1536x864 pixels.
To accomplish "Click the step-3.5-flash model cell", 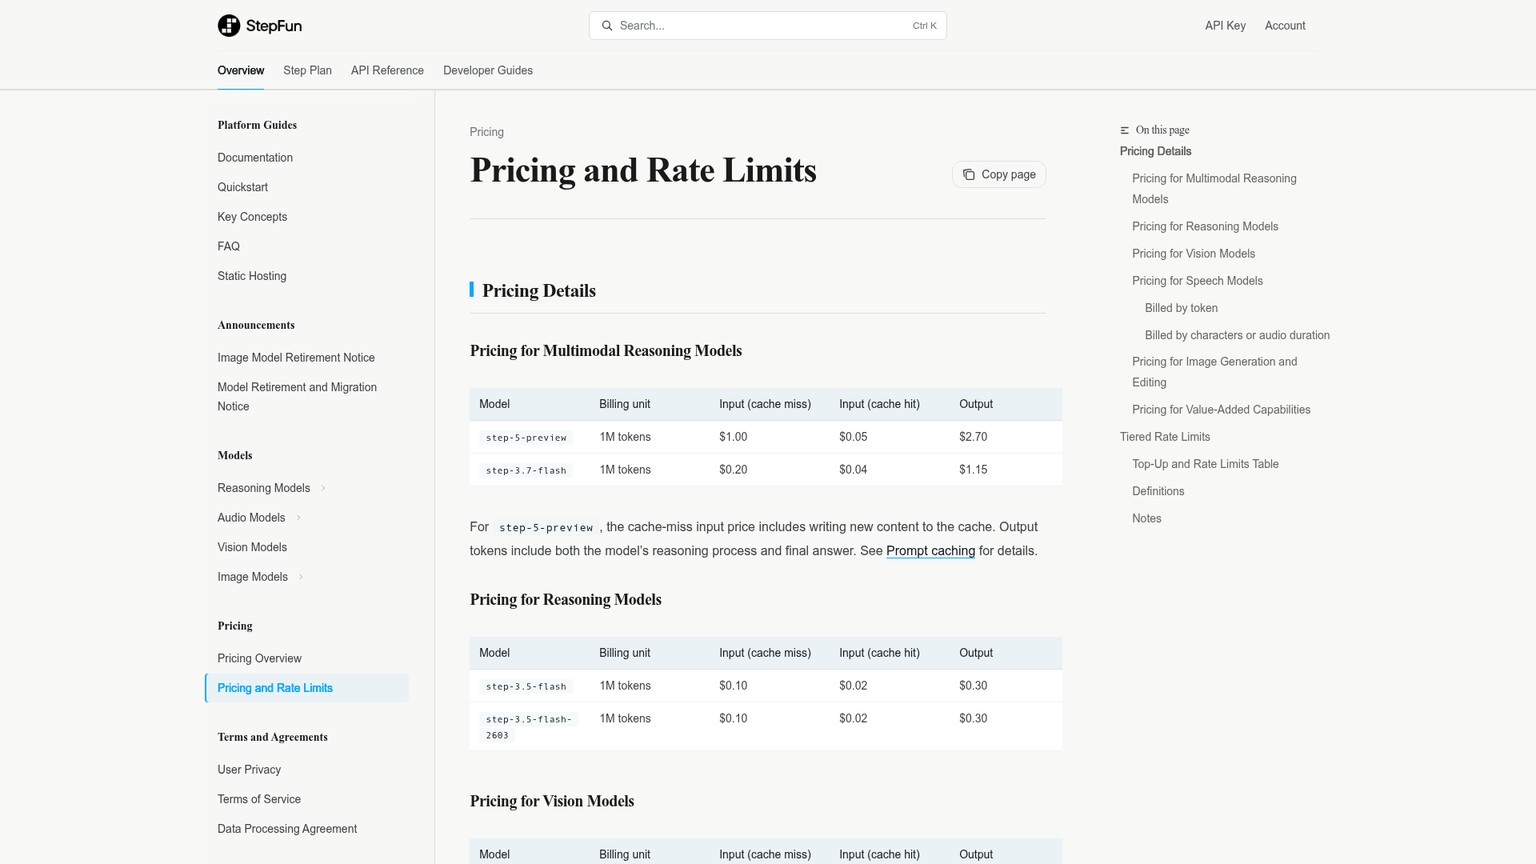I will (x=526, y=687).
